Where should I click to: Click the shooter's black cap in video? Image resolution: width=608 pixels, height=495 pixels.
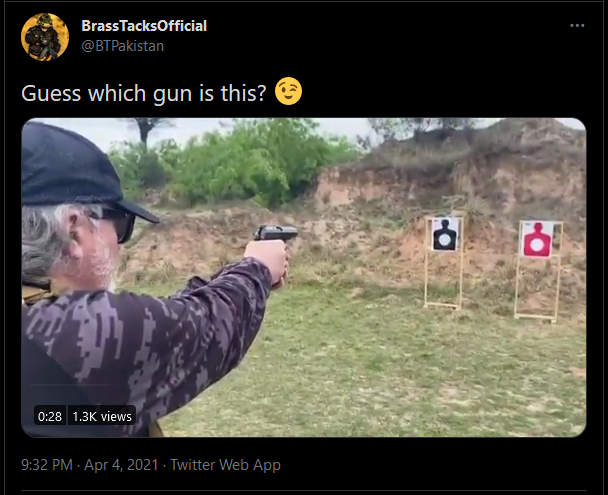tap(76, 170)
